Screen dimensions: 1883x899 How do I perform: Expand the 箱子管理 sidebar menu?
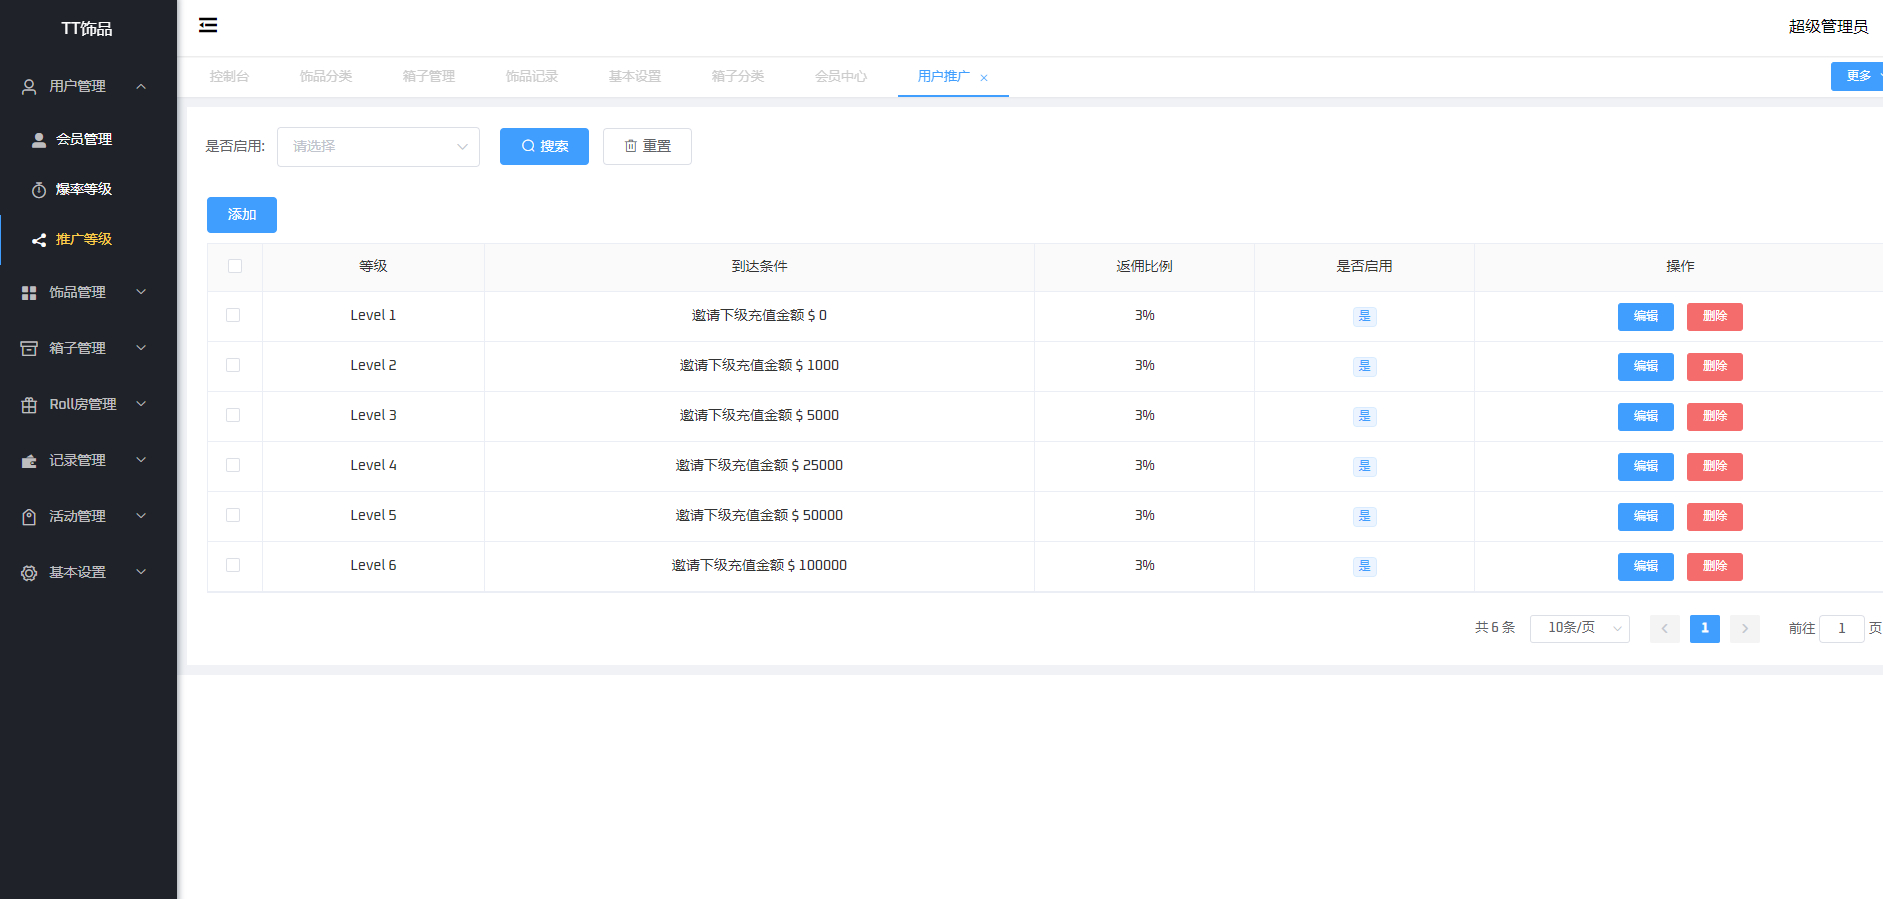click(x=85, y=348)
